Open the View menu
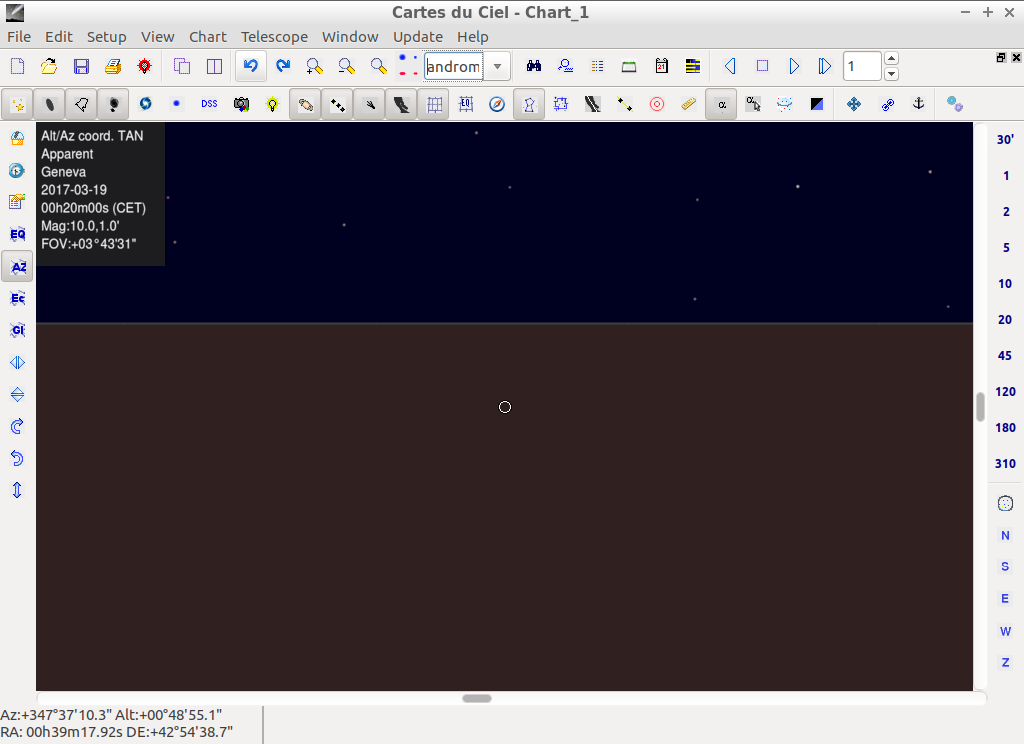This screenshot has height=744, width=1024. tap(157, 37)
